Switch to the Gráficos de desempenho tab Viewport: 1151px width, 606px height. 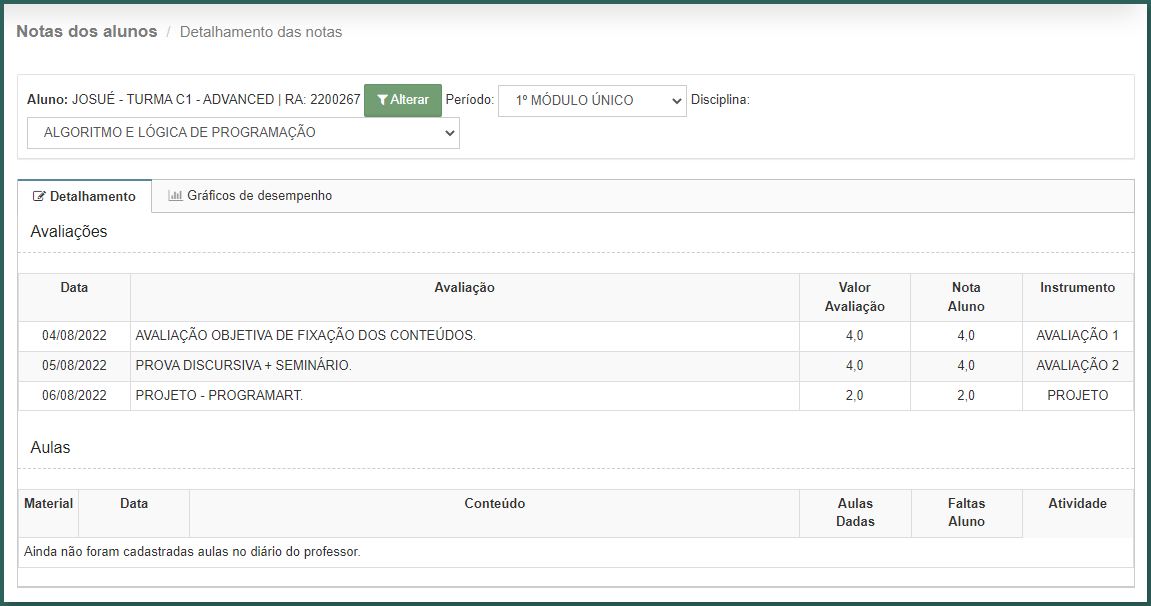[x=259, y=196]
